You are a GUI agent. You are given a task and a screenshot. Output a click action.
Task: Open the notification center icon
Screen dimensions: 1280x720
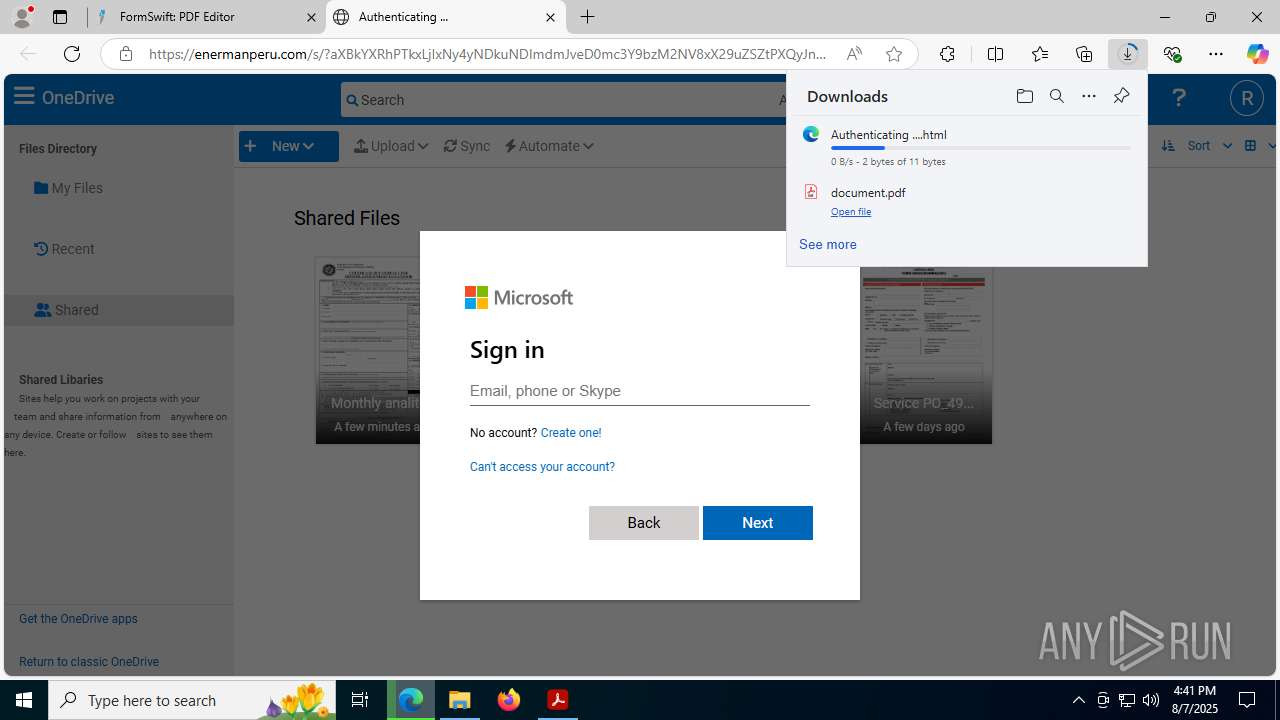[x=1248, y=700]
